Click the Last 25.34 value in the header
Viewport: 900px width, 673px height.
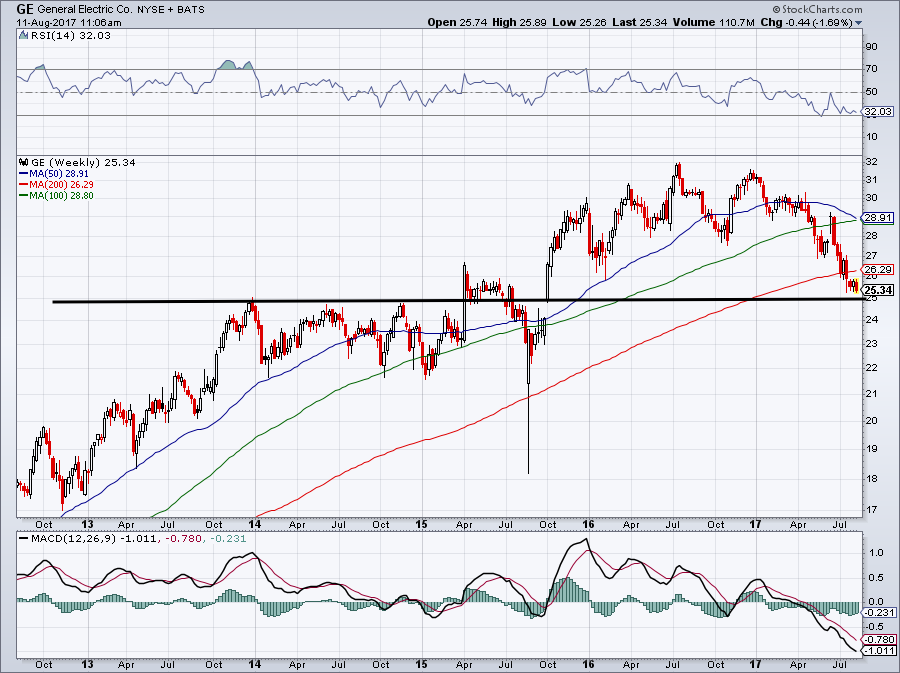point(639,22)
